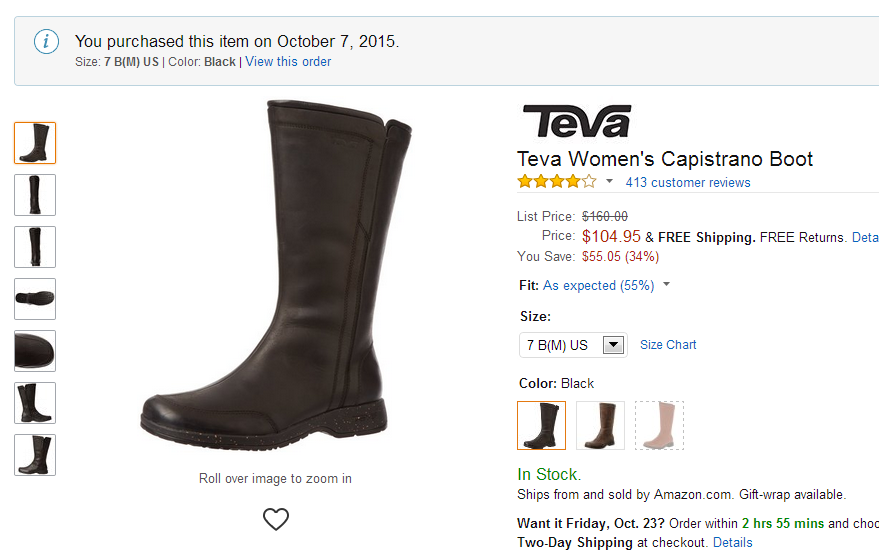The width and height of the screenshot is (879, 558).
Task: Click the info icon in purchase notice
Action: click(46, 41)
